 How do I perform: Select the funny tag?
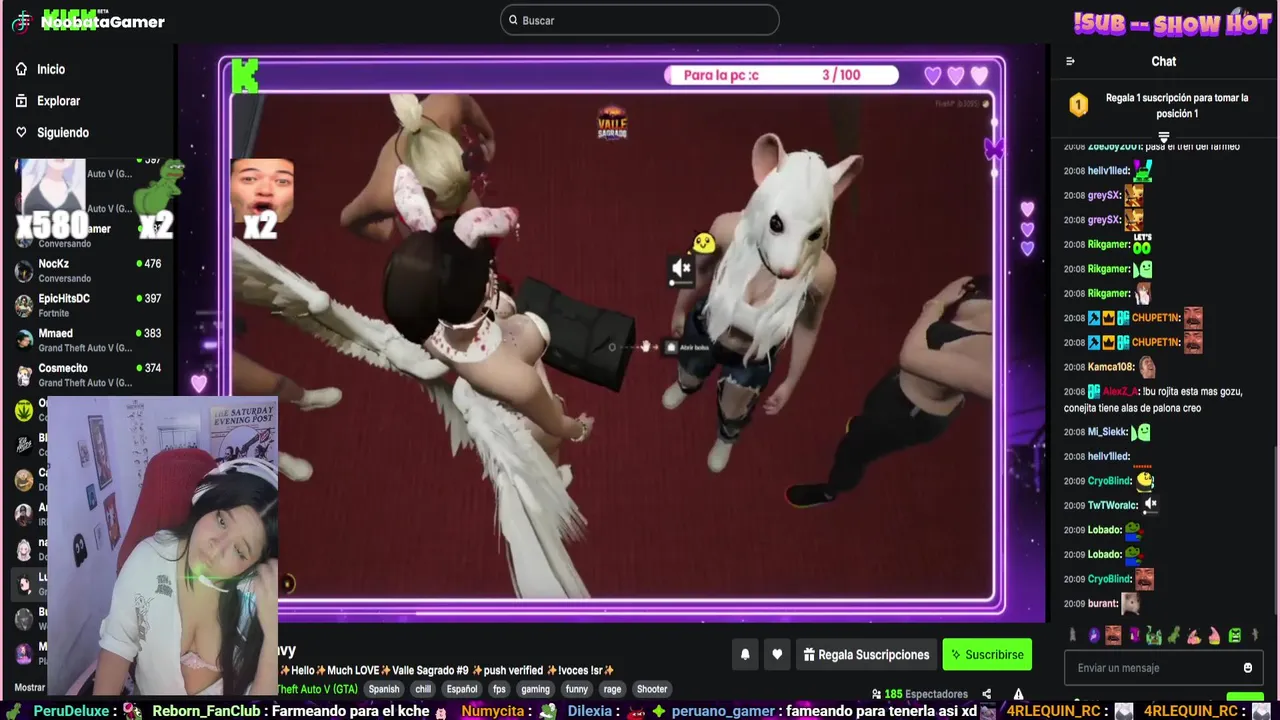[577, 689]
